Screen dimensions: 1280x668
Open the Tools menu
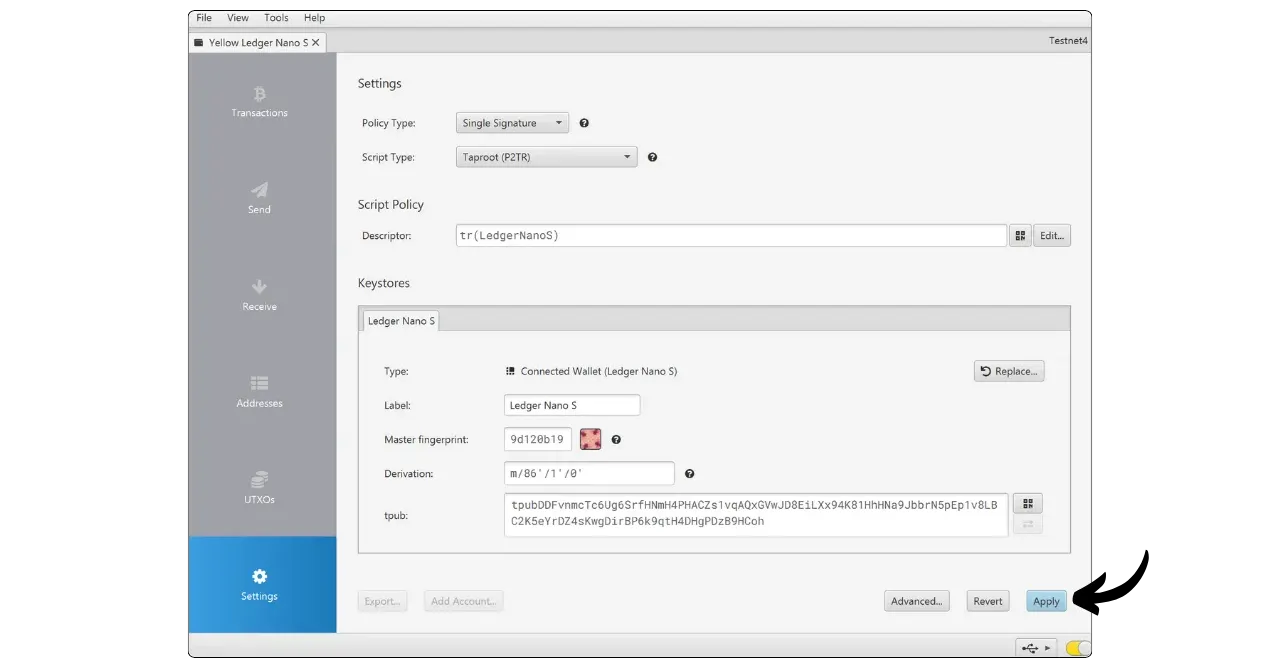tap(276, 18)
